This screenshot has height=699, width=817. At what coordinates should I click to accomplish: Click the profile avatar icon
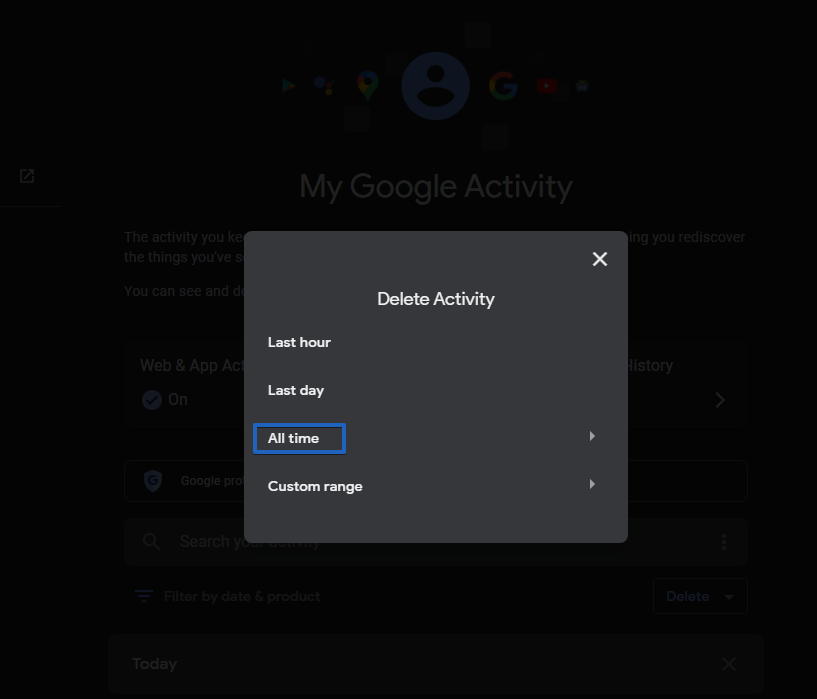[435, 86]
